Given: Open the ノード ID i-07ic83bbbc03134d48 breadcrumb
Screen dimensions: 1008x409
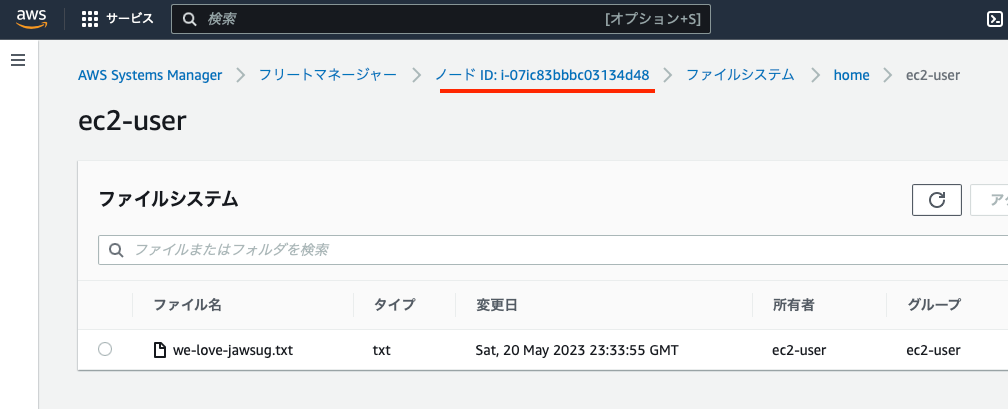Looking at the screenshot, I should [x=542, y=75].
